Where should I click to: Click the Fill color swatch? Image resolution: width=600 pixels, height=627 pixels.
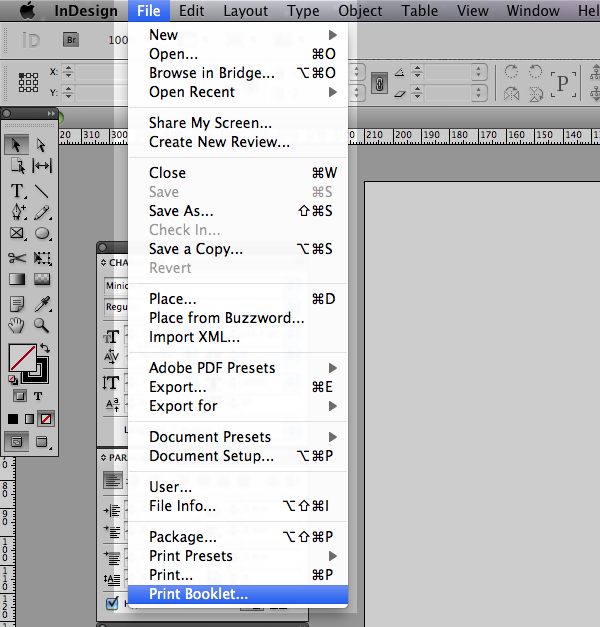coord(22,357)
